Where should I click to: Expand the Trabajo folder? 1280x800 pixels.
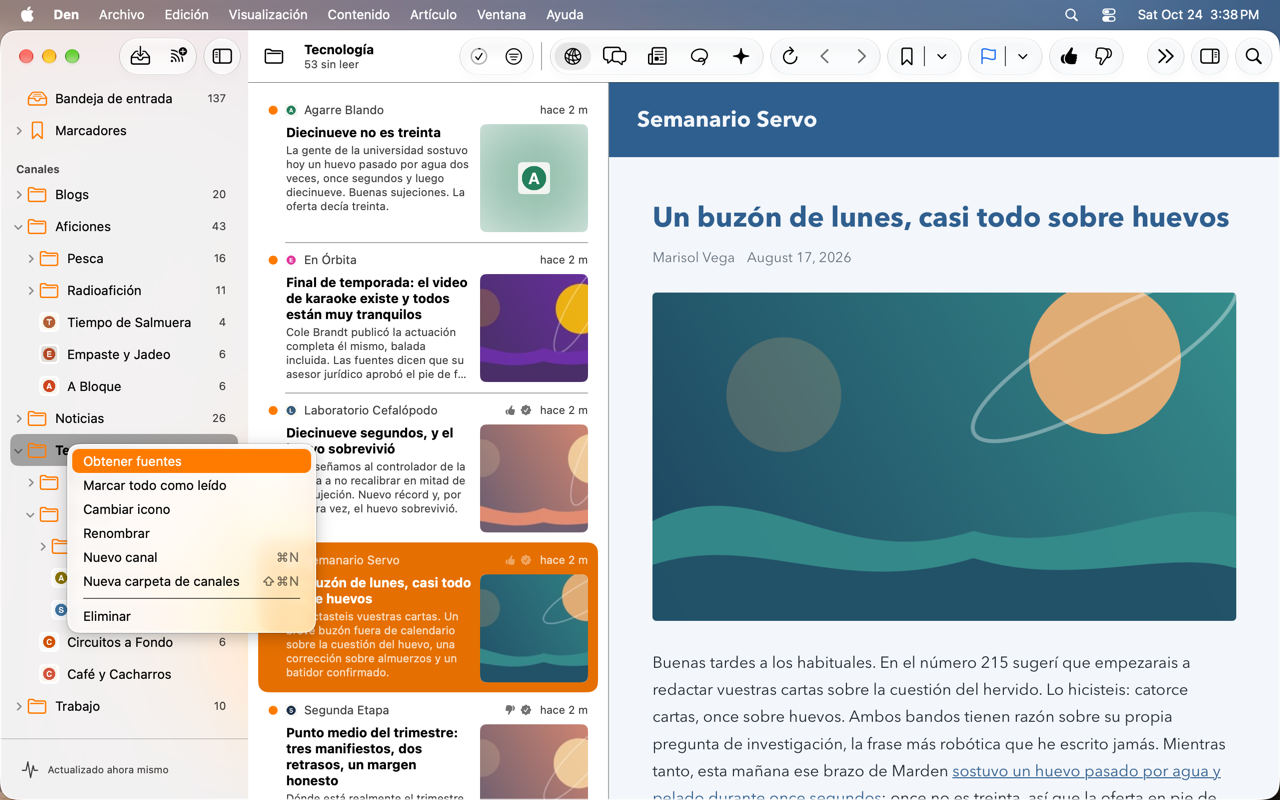click(19, 707)
